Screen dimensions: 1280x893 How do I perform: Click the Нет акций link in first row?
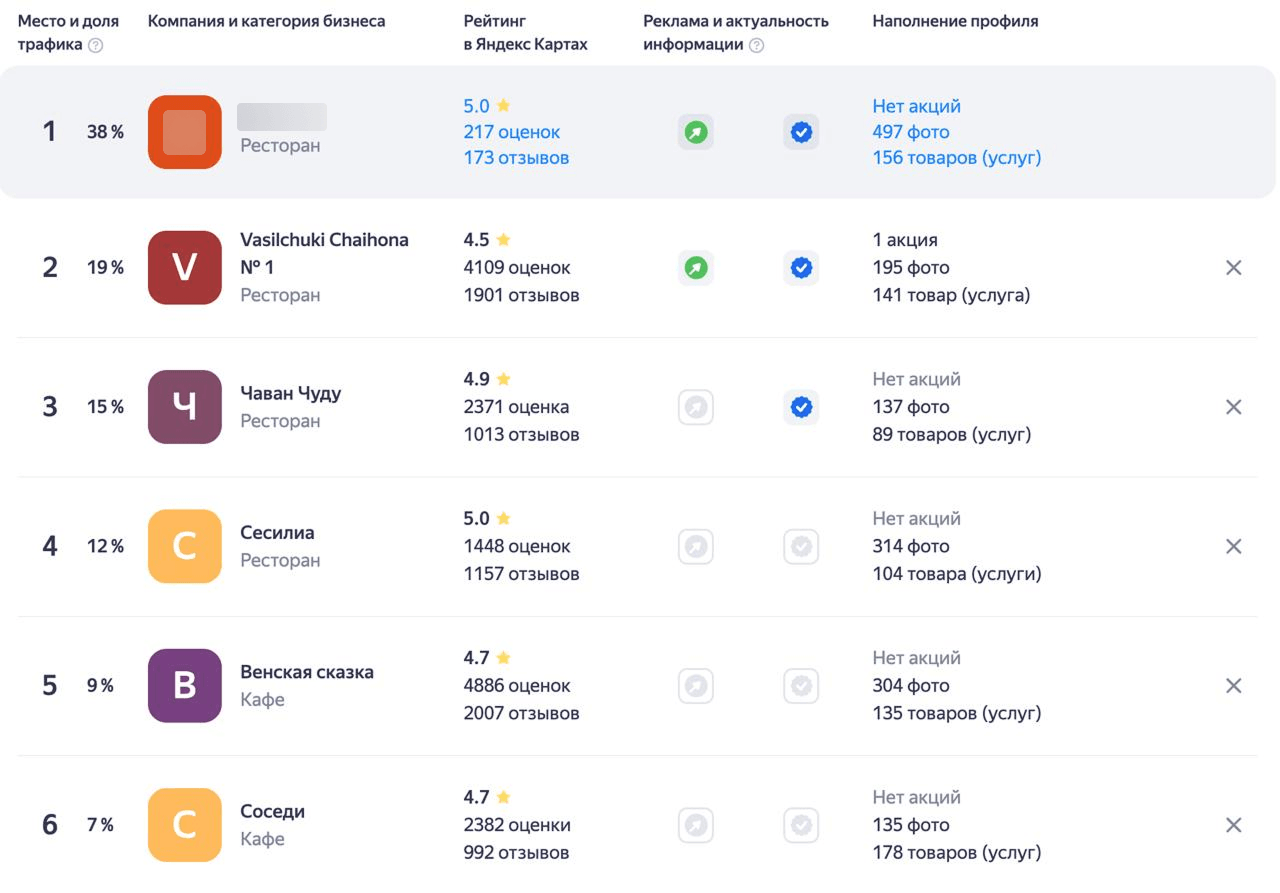pyautogui.click(x=916, y=106)
